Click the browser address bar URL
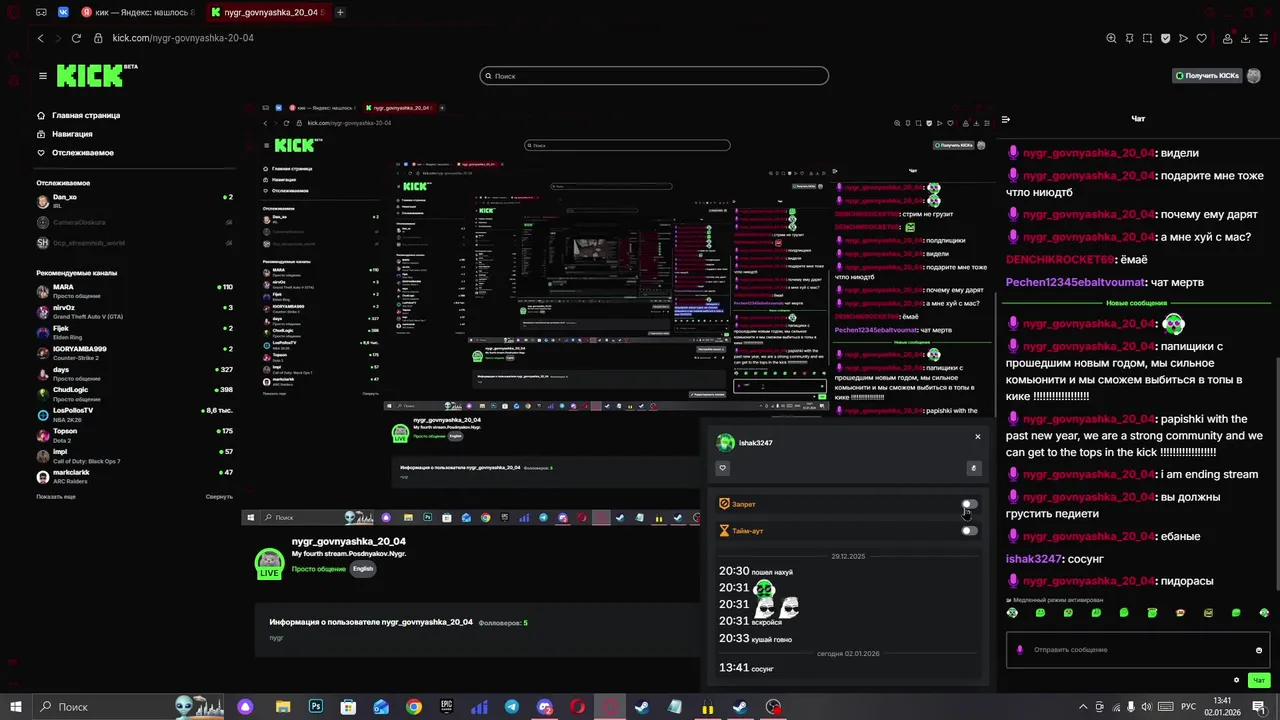1280x720 pixels. coord(183,38)
